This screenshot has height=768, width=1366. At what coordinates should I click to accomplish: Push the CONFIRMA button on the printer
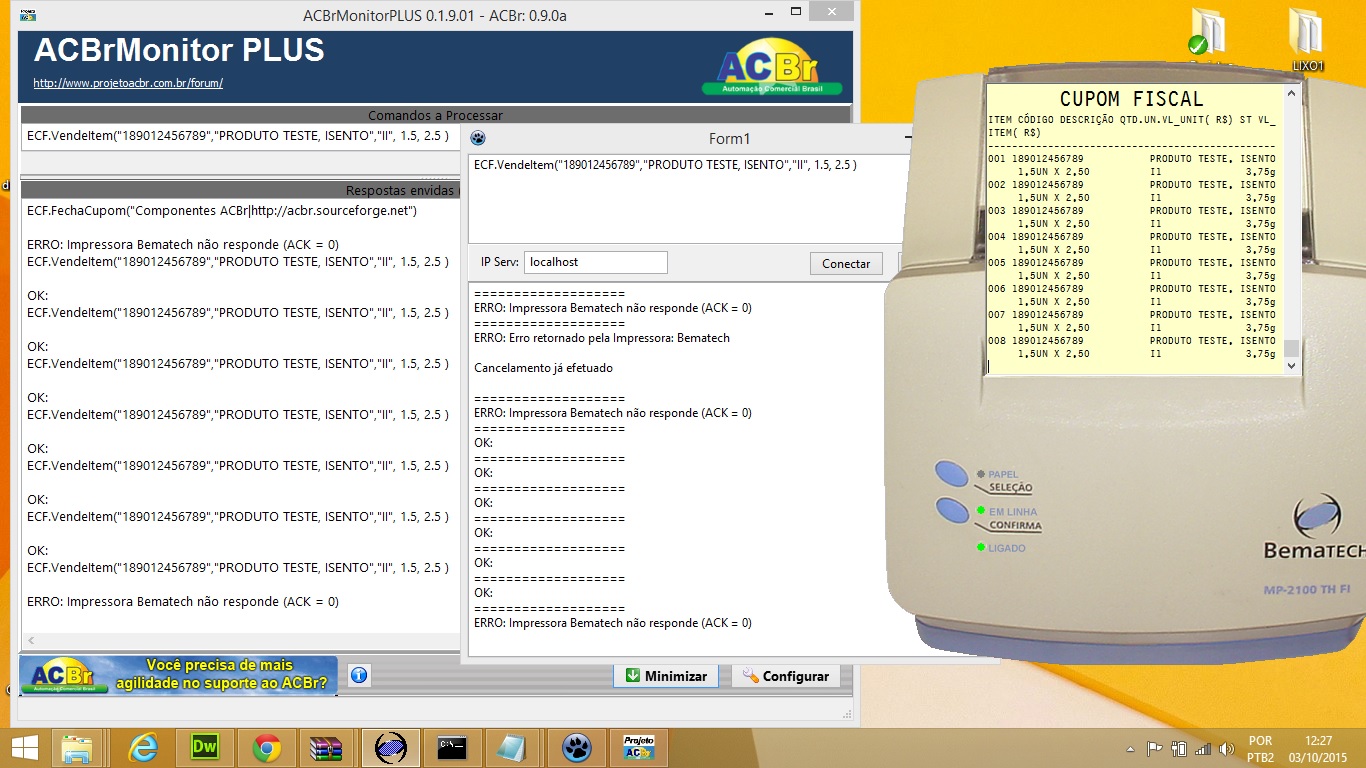(x=954, y=510)
